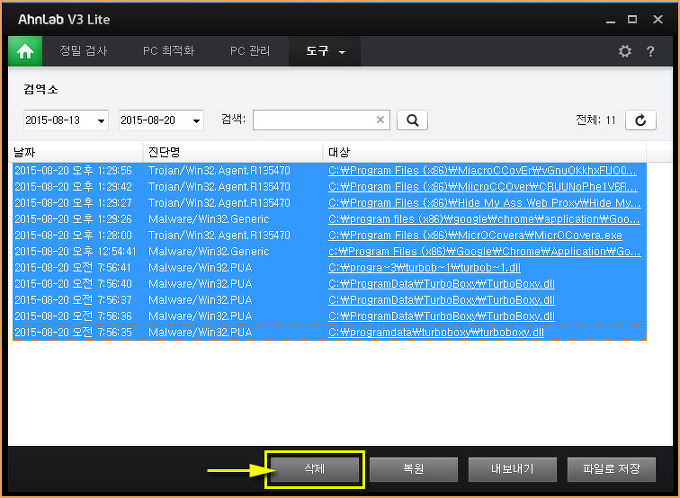This screenshot has height=498, width=680.
Task: Click Malware/Win32.Generic in the 1:29:26 row
Action: click(209, 219)
